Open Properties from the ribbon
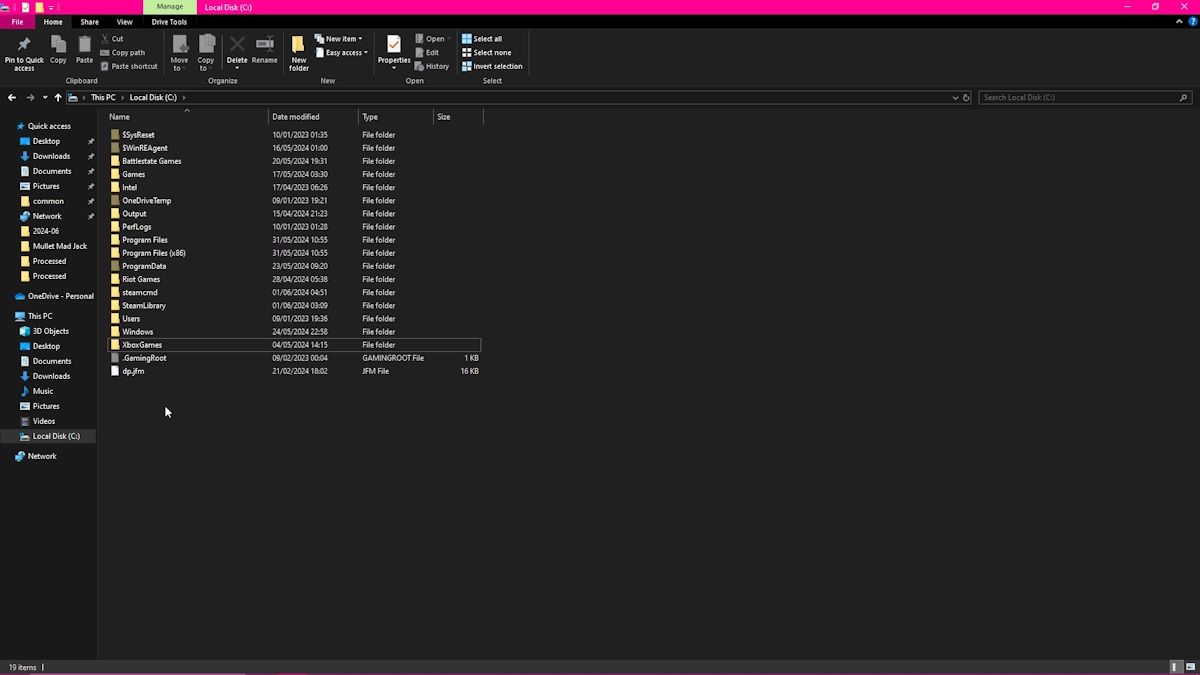 394,50
